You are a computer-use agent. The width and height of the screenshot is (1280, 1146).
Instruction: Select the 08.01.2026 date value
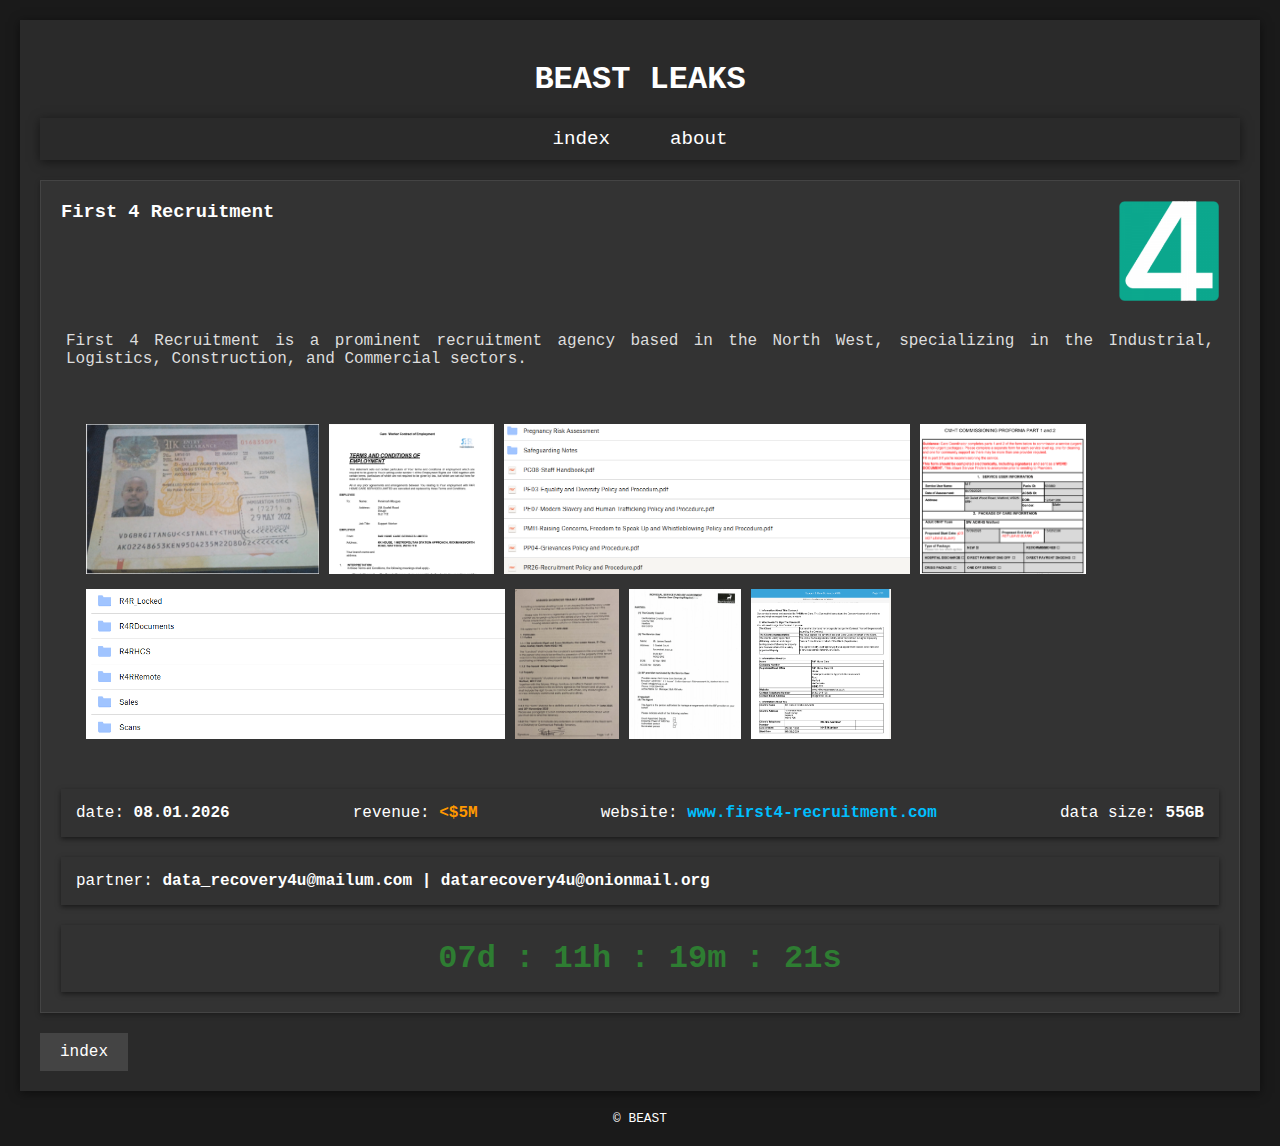click(x=181, y=812)
